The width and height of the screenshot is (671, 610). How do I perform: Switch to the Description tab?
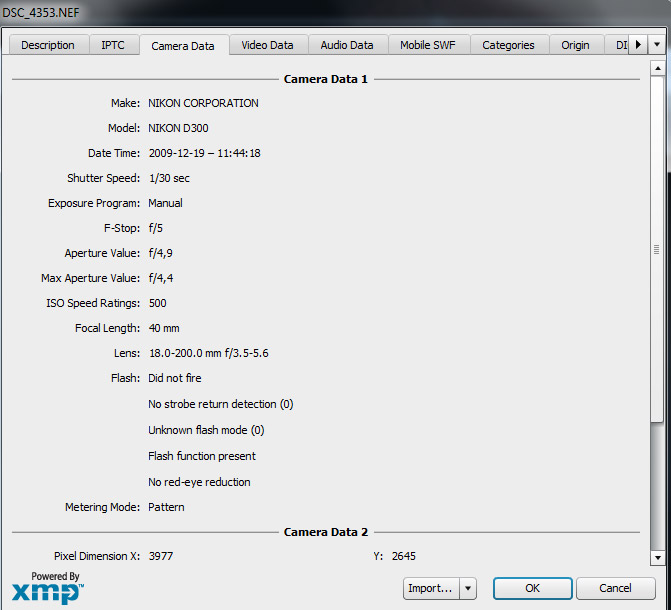click(48, 45)
